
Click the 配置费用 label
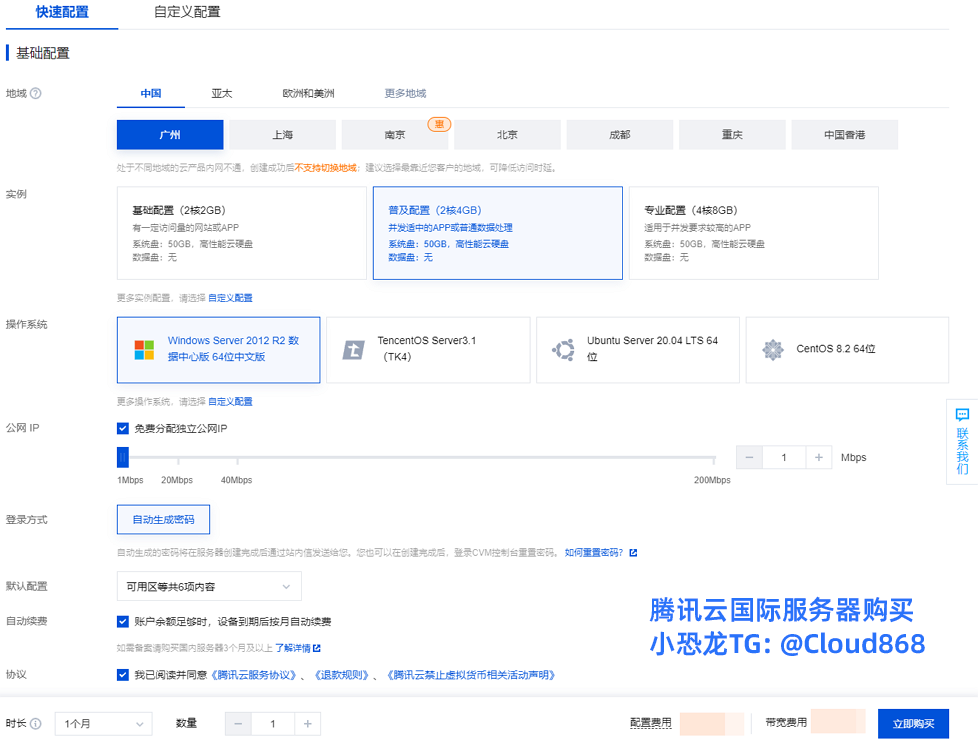651,723
